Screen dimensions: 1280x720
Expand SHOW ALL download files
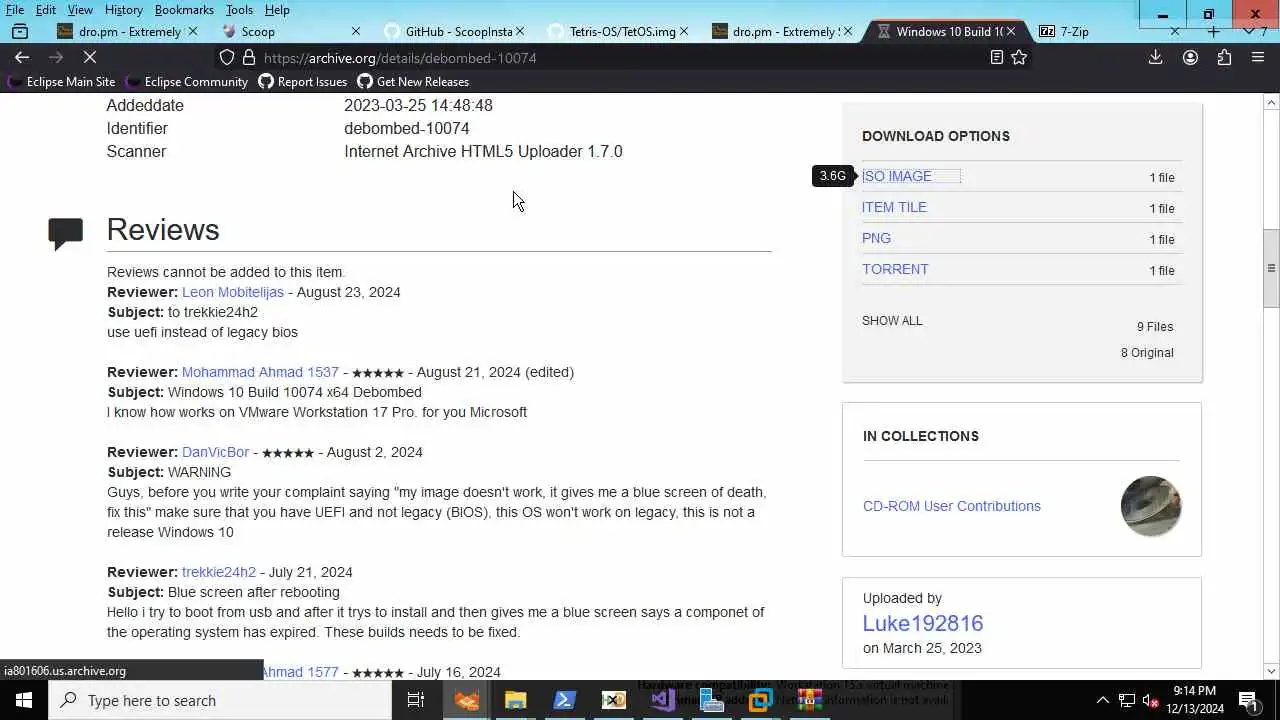[892, 321]
